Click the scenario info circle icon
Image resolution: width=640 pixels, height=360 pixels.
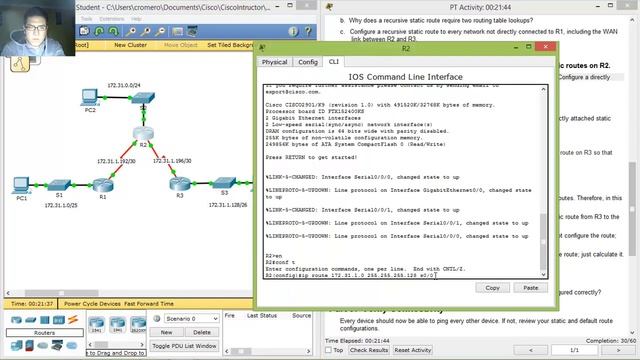(156, 318)
